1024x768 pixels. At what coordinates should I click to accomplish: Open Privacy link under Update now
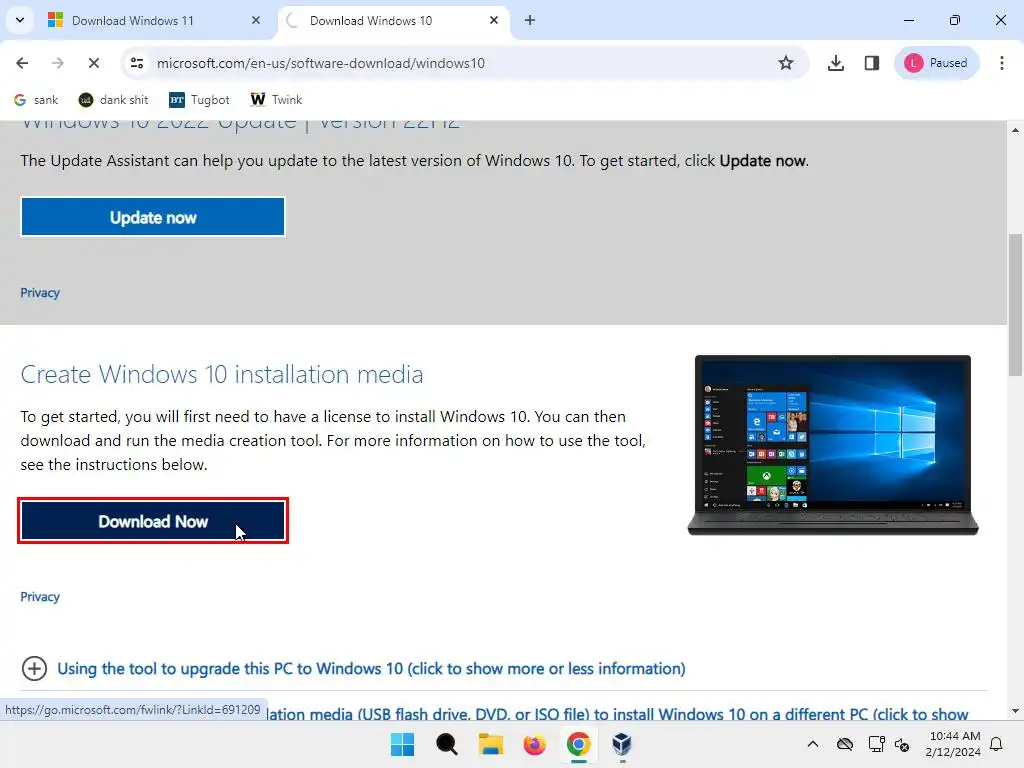pyautogui.click(x=40, y=293)
